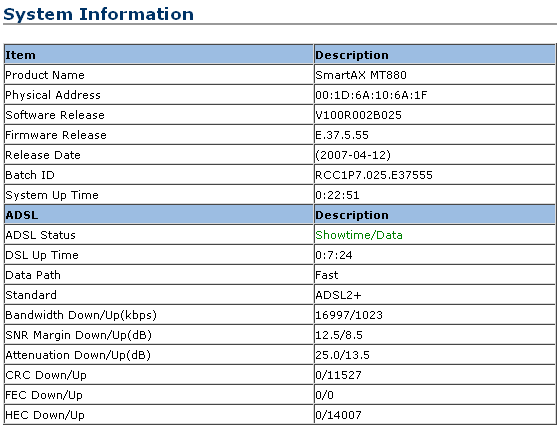Click the ADSL section header cell
The image size is (560, 429).
(159, 215)
